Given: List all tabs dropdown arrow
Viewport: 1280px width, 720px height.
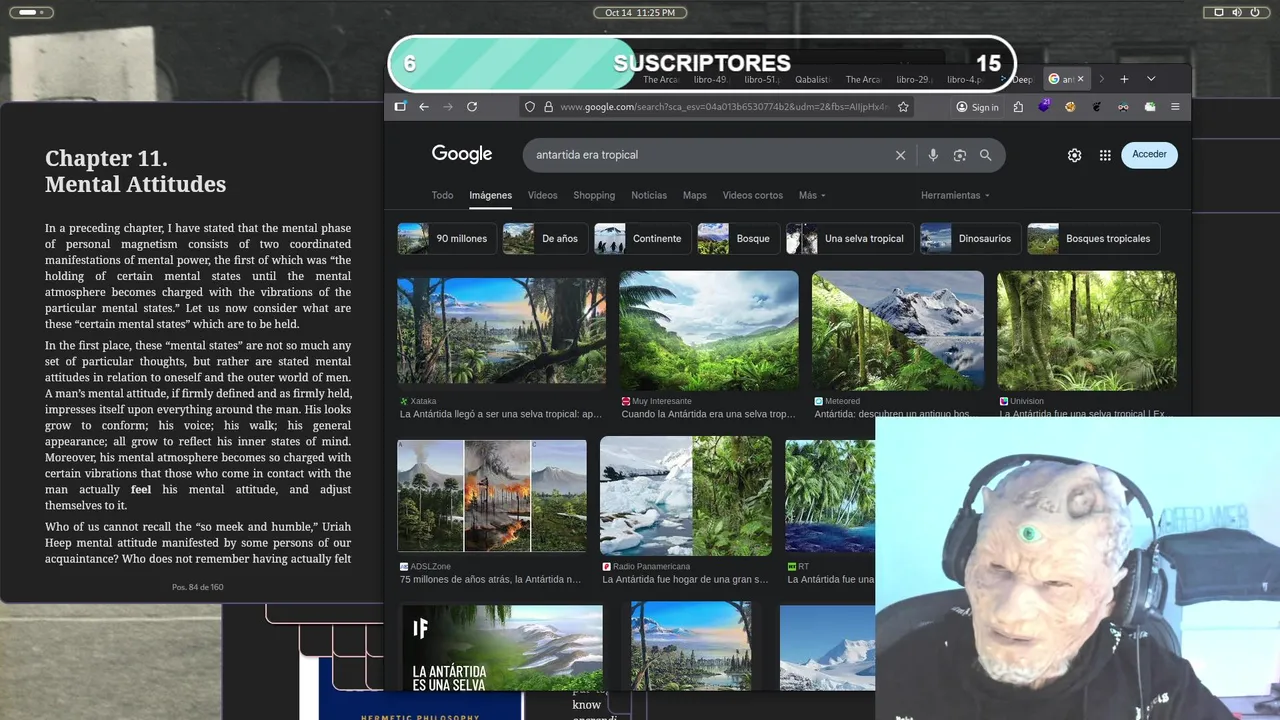Looking at the screenshot, I should [1151, 79].
